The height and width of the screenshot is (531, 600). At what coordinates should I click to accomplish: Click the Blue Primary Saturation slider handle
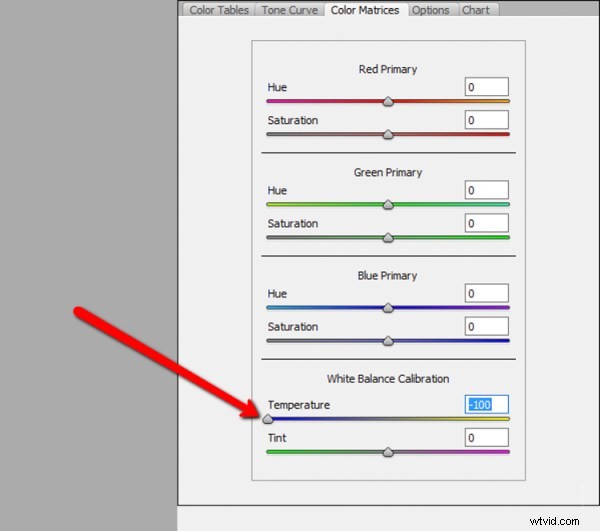tap(388, 340)
